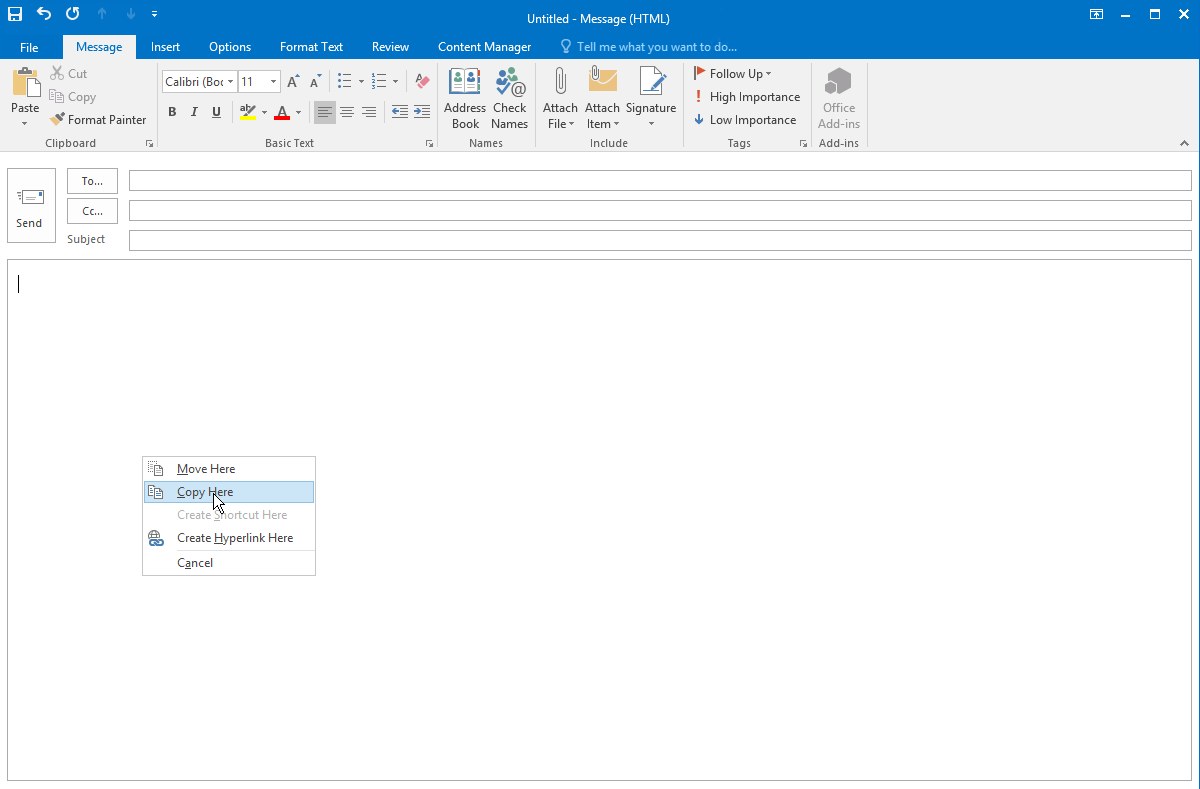1200x789 pixels.
Task: Click the Save icon in the quick access toolbar
Action: click(x=15, y=14)
